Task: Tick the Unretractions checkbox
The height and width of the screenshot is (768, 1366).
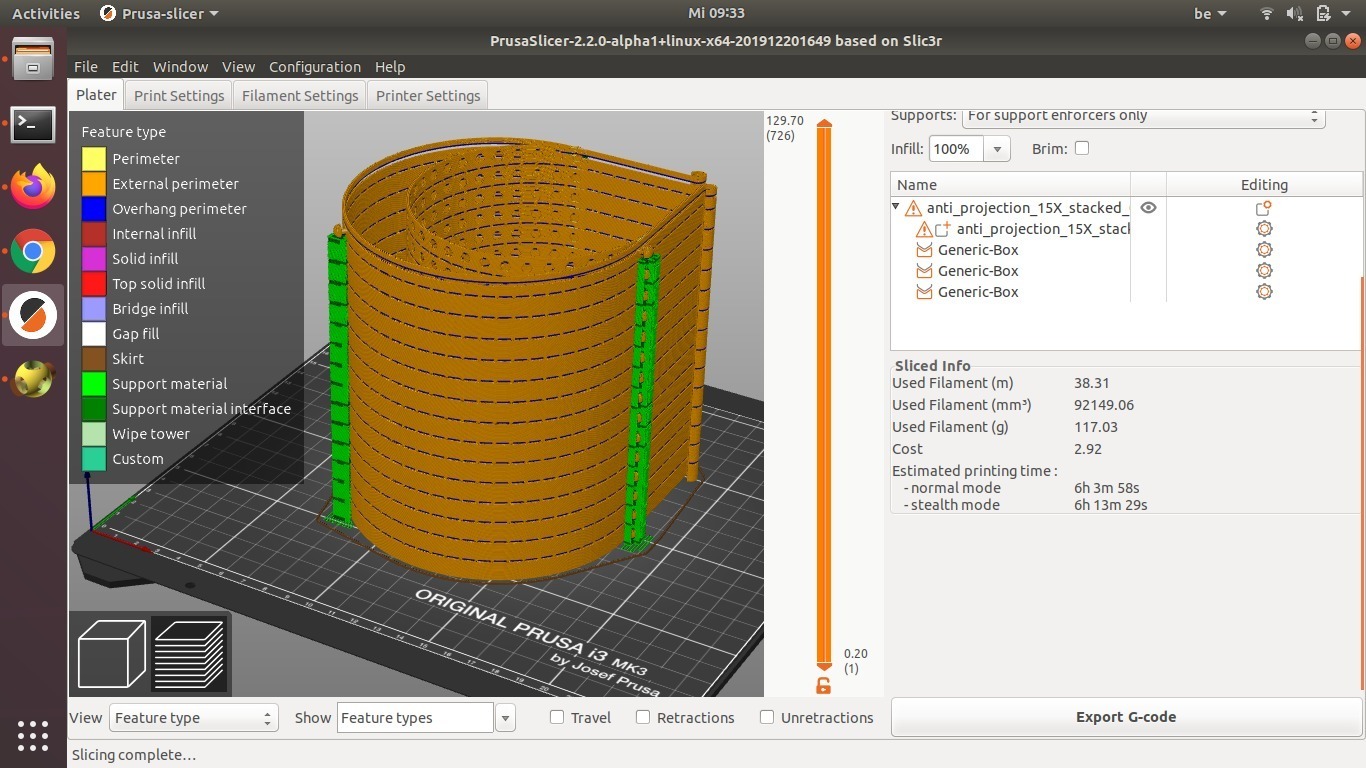Action: [767, 717]
